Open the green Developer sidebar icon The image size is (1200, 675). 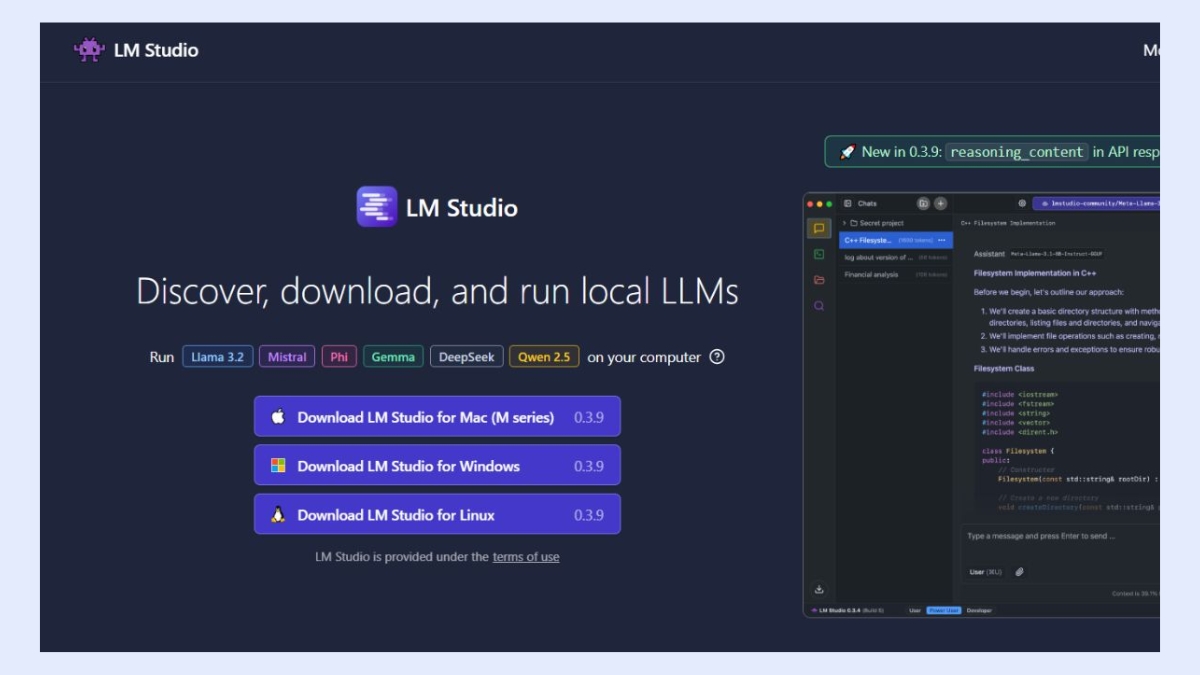pos(819,255)
